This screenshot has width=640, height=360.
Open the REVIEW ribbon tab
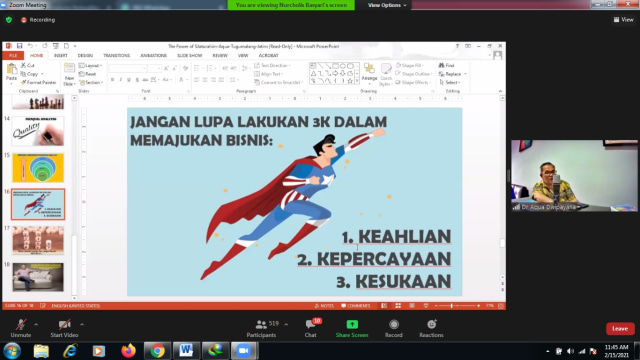point(220,56)
